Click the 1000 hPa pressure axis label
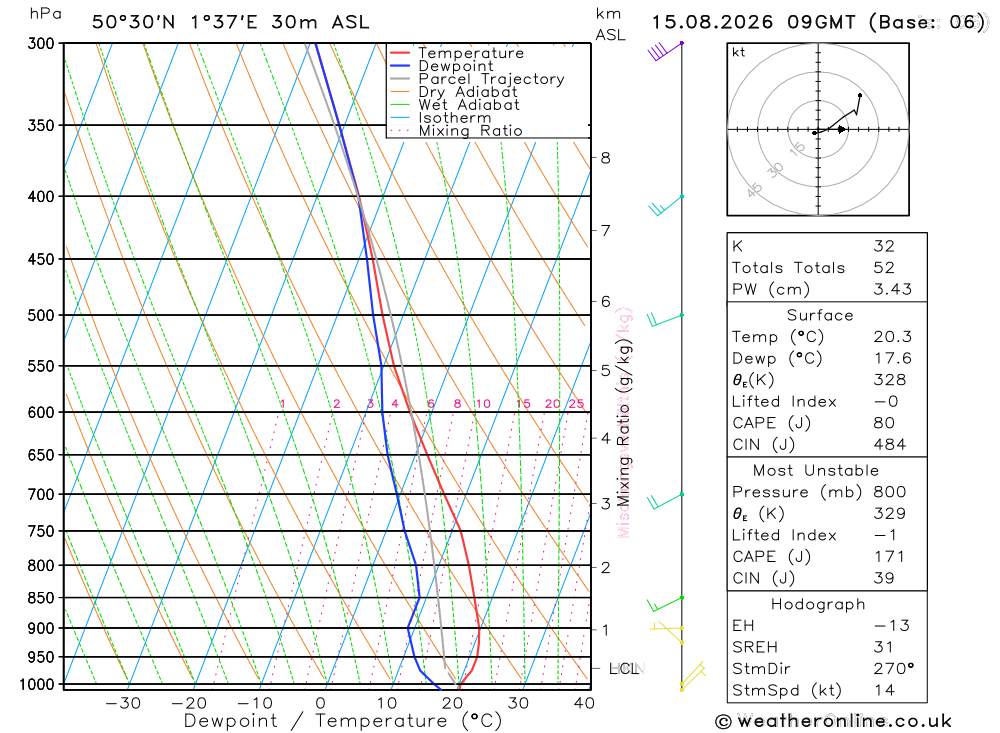Screen dimensions: 1000x733 (37, 685)
